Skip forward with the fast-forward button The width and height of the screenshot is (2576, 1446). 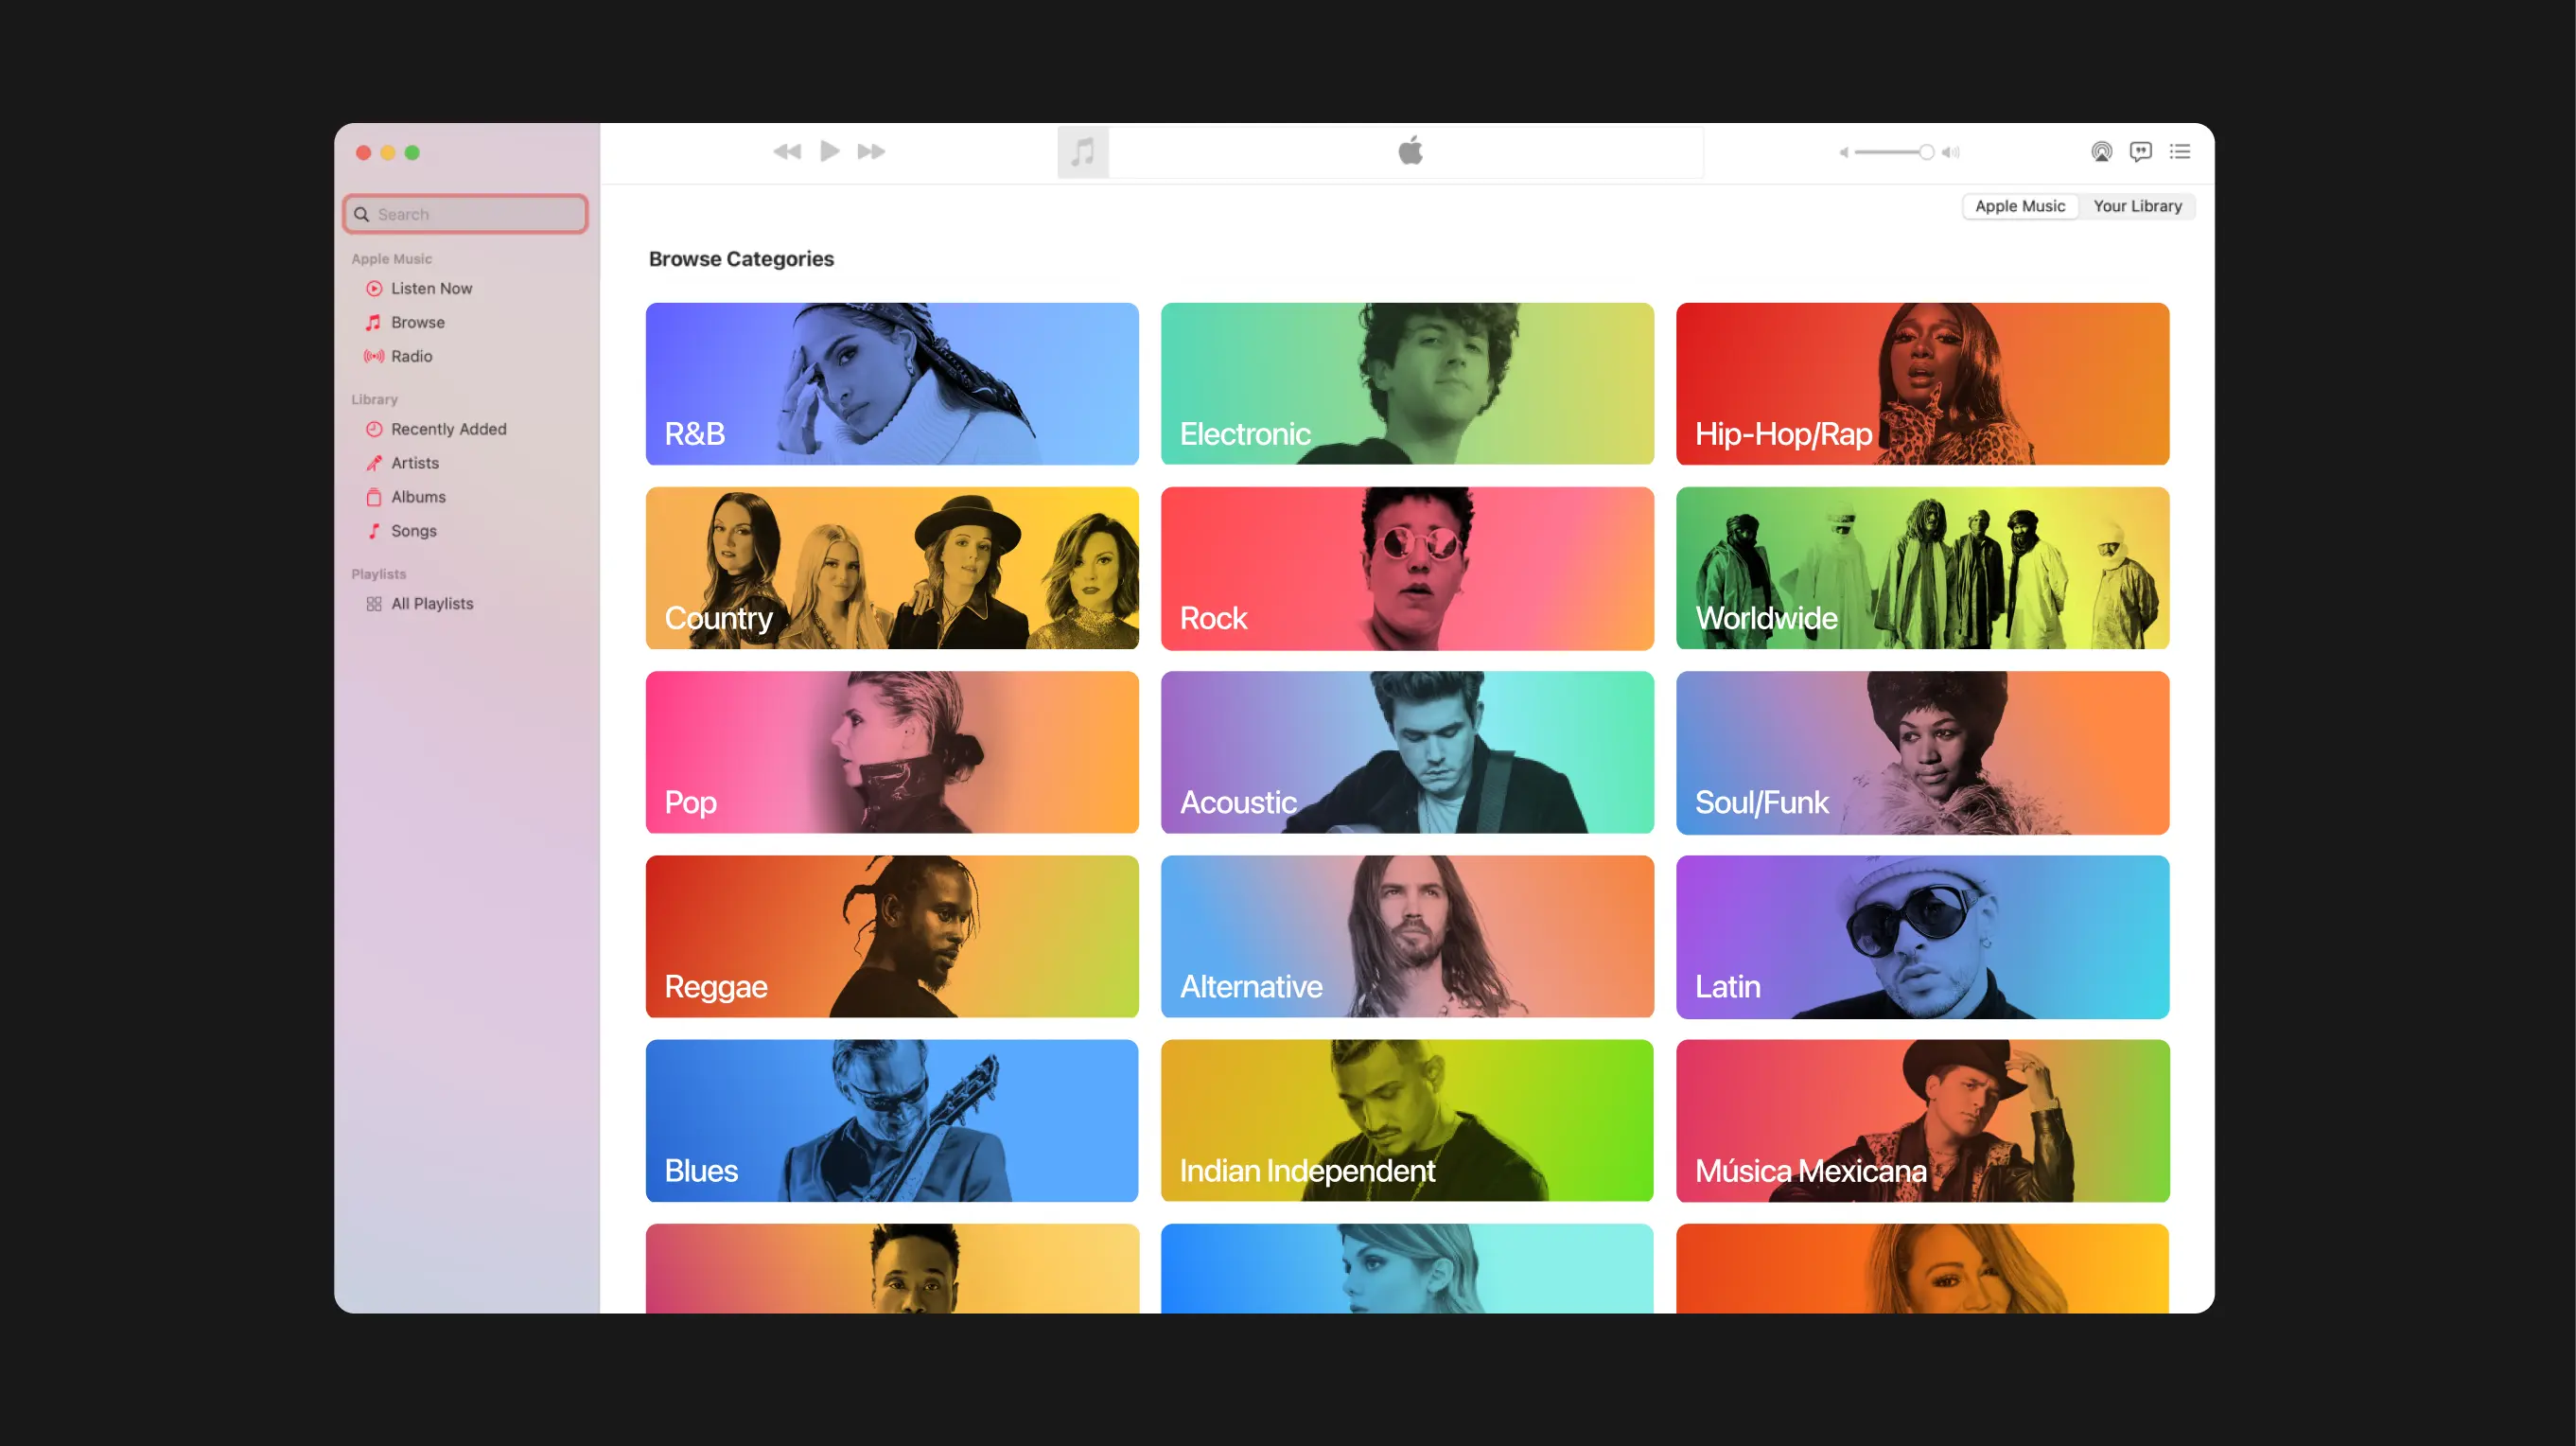click(871, 152)
